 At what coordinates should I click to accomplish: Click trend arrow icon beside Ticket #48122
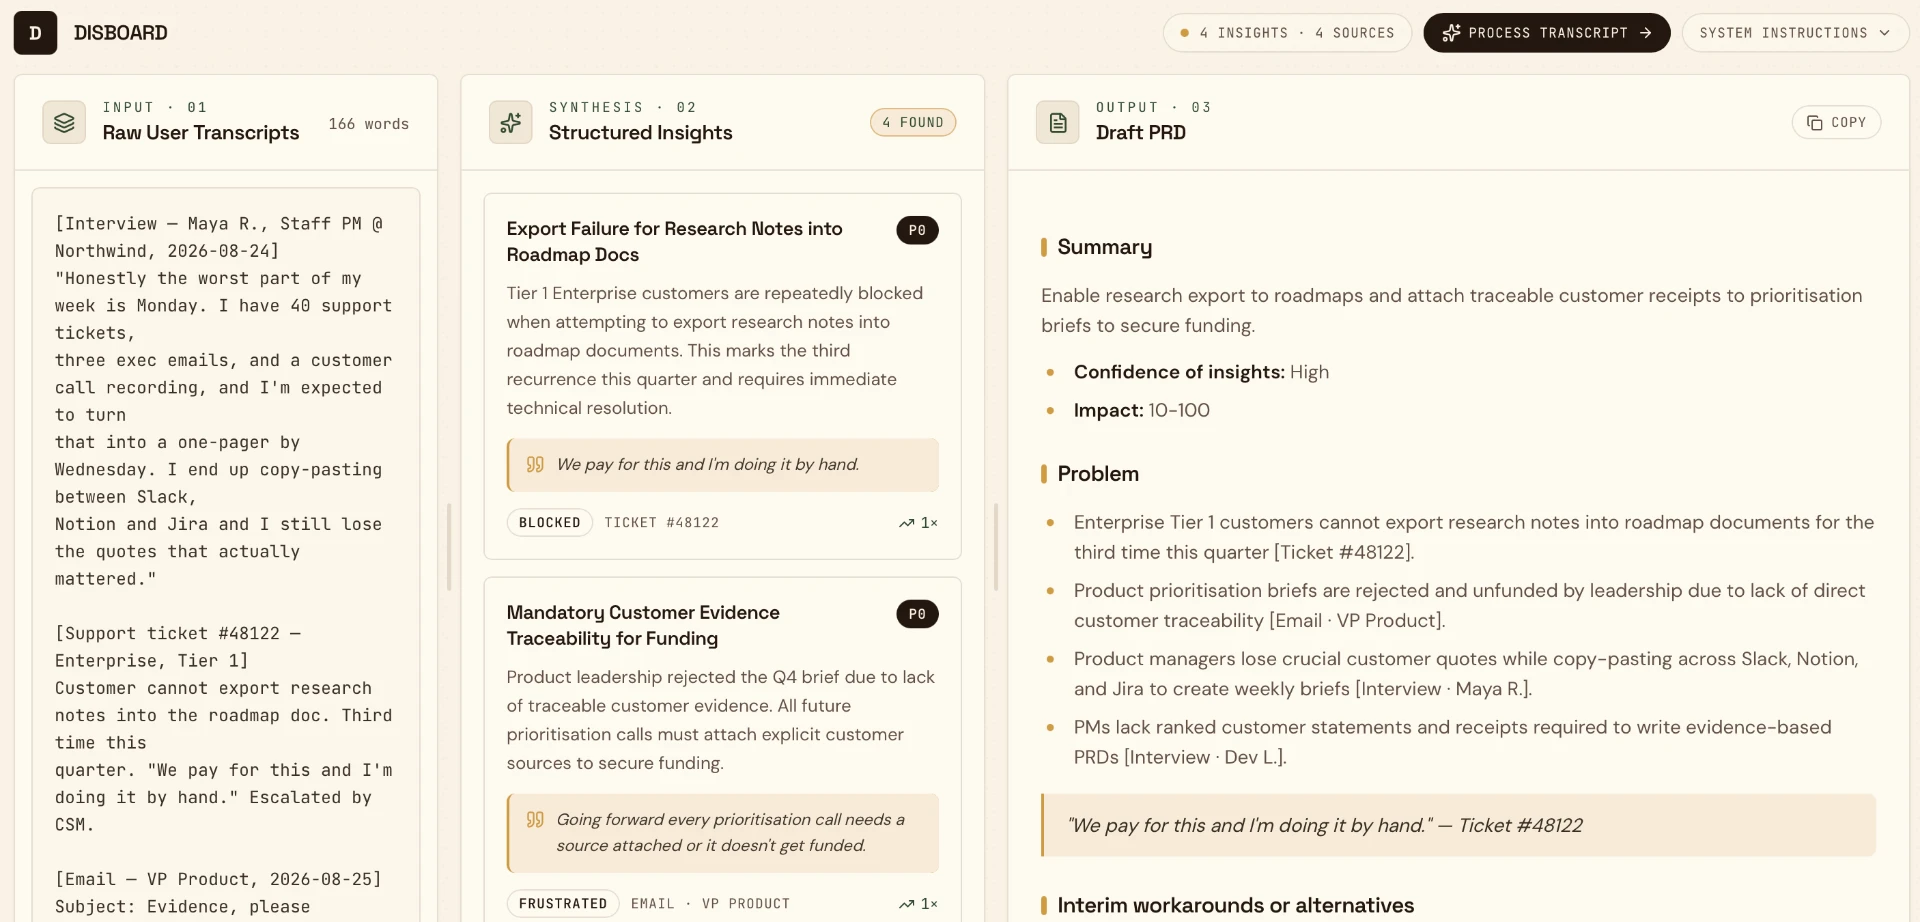[x=907, y=523]
